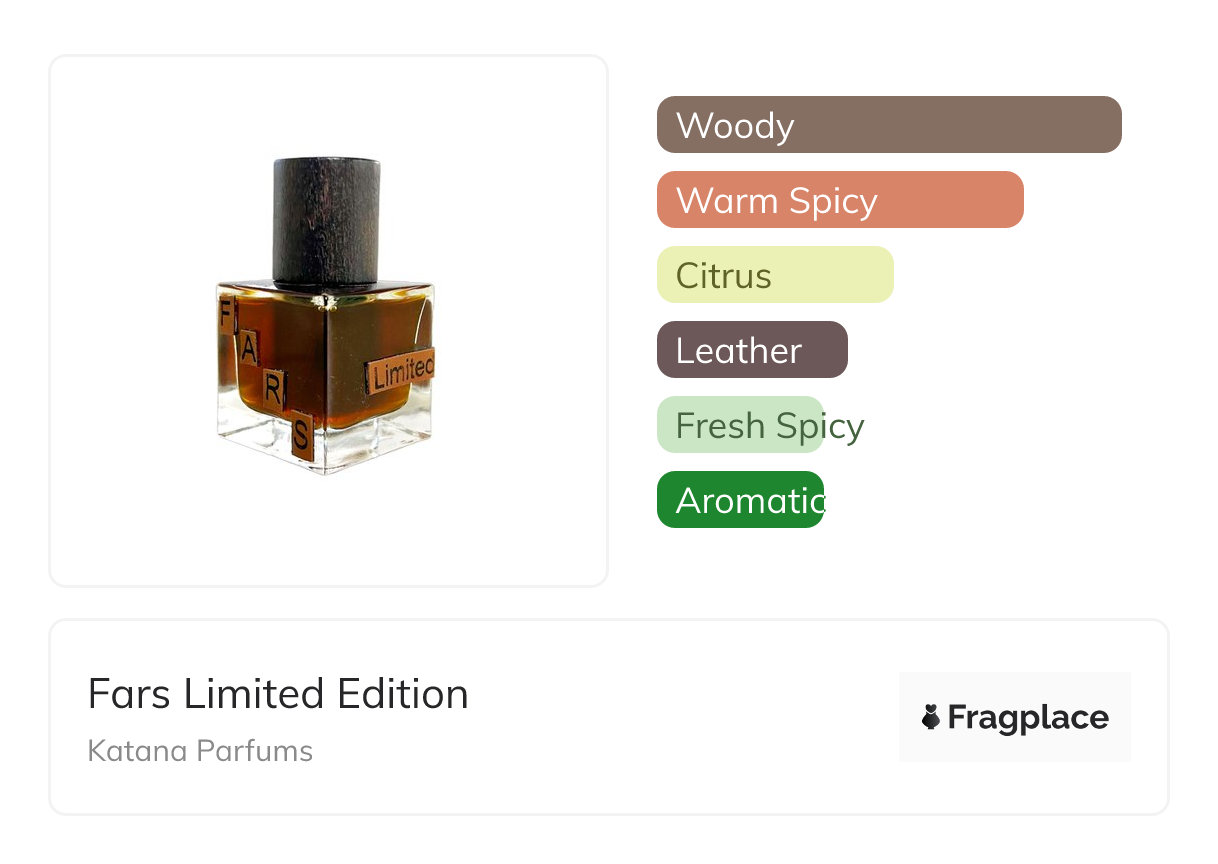Click the 'Limited' label on the bottle
This screenshot has height=864, width=1218.
[401, 374]
